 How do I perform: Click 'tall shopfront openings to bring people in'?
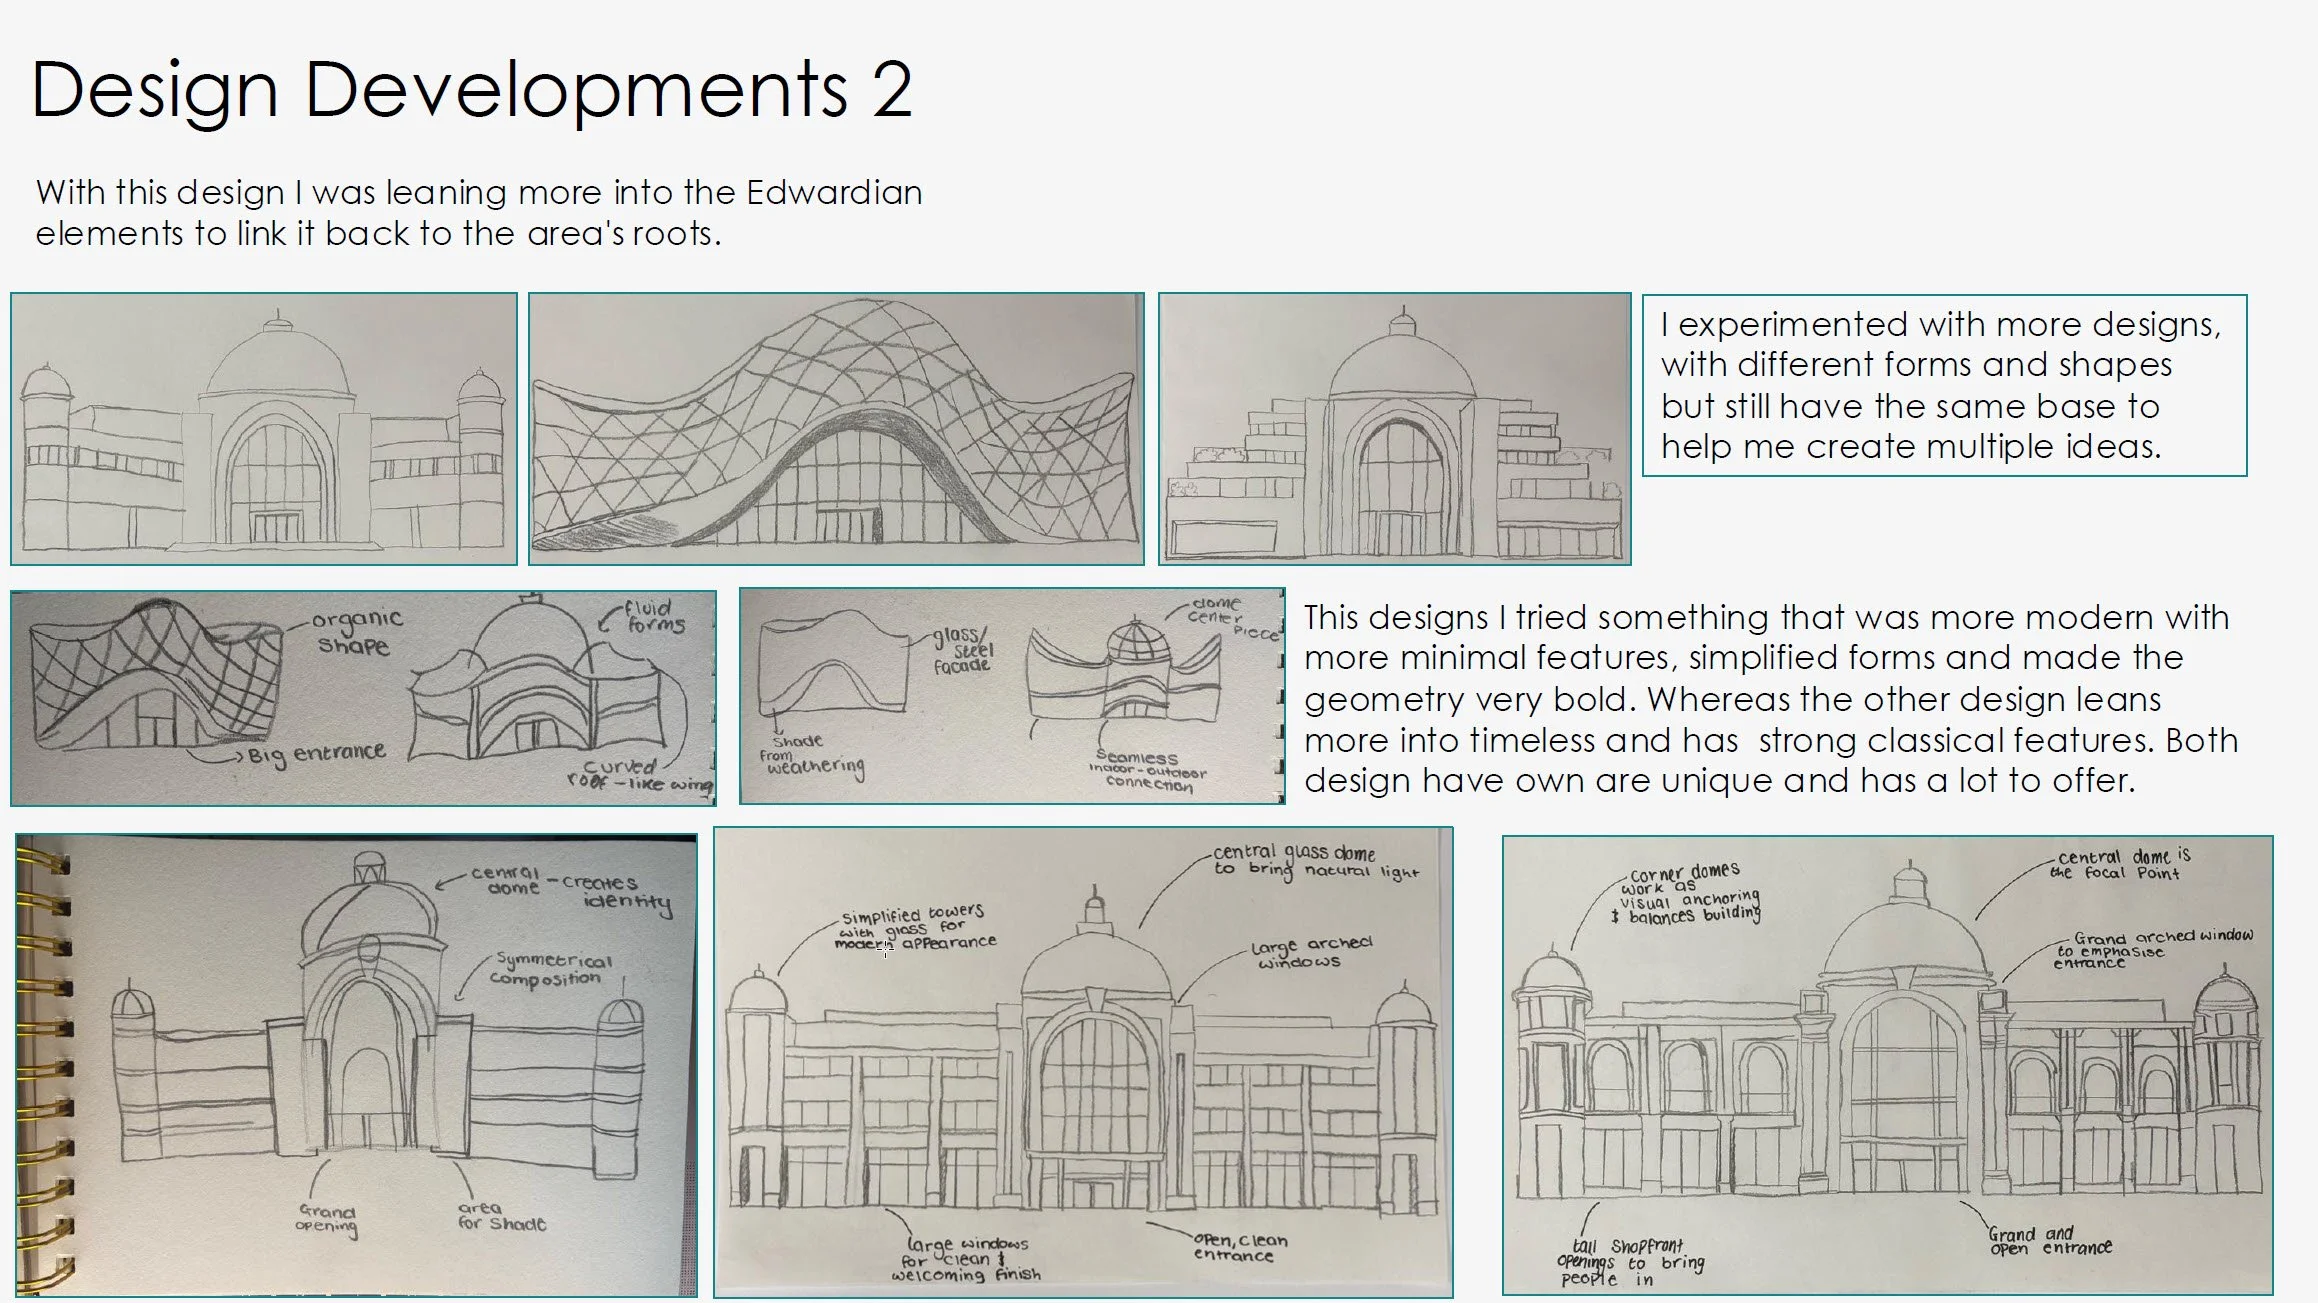tap(1630, 1263)
